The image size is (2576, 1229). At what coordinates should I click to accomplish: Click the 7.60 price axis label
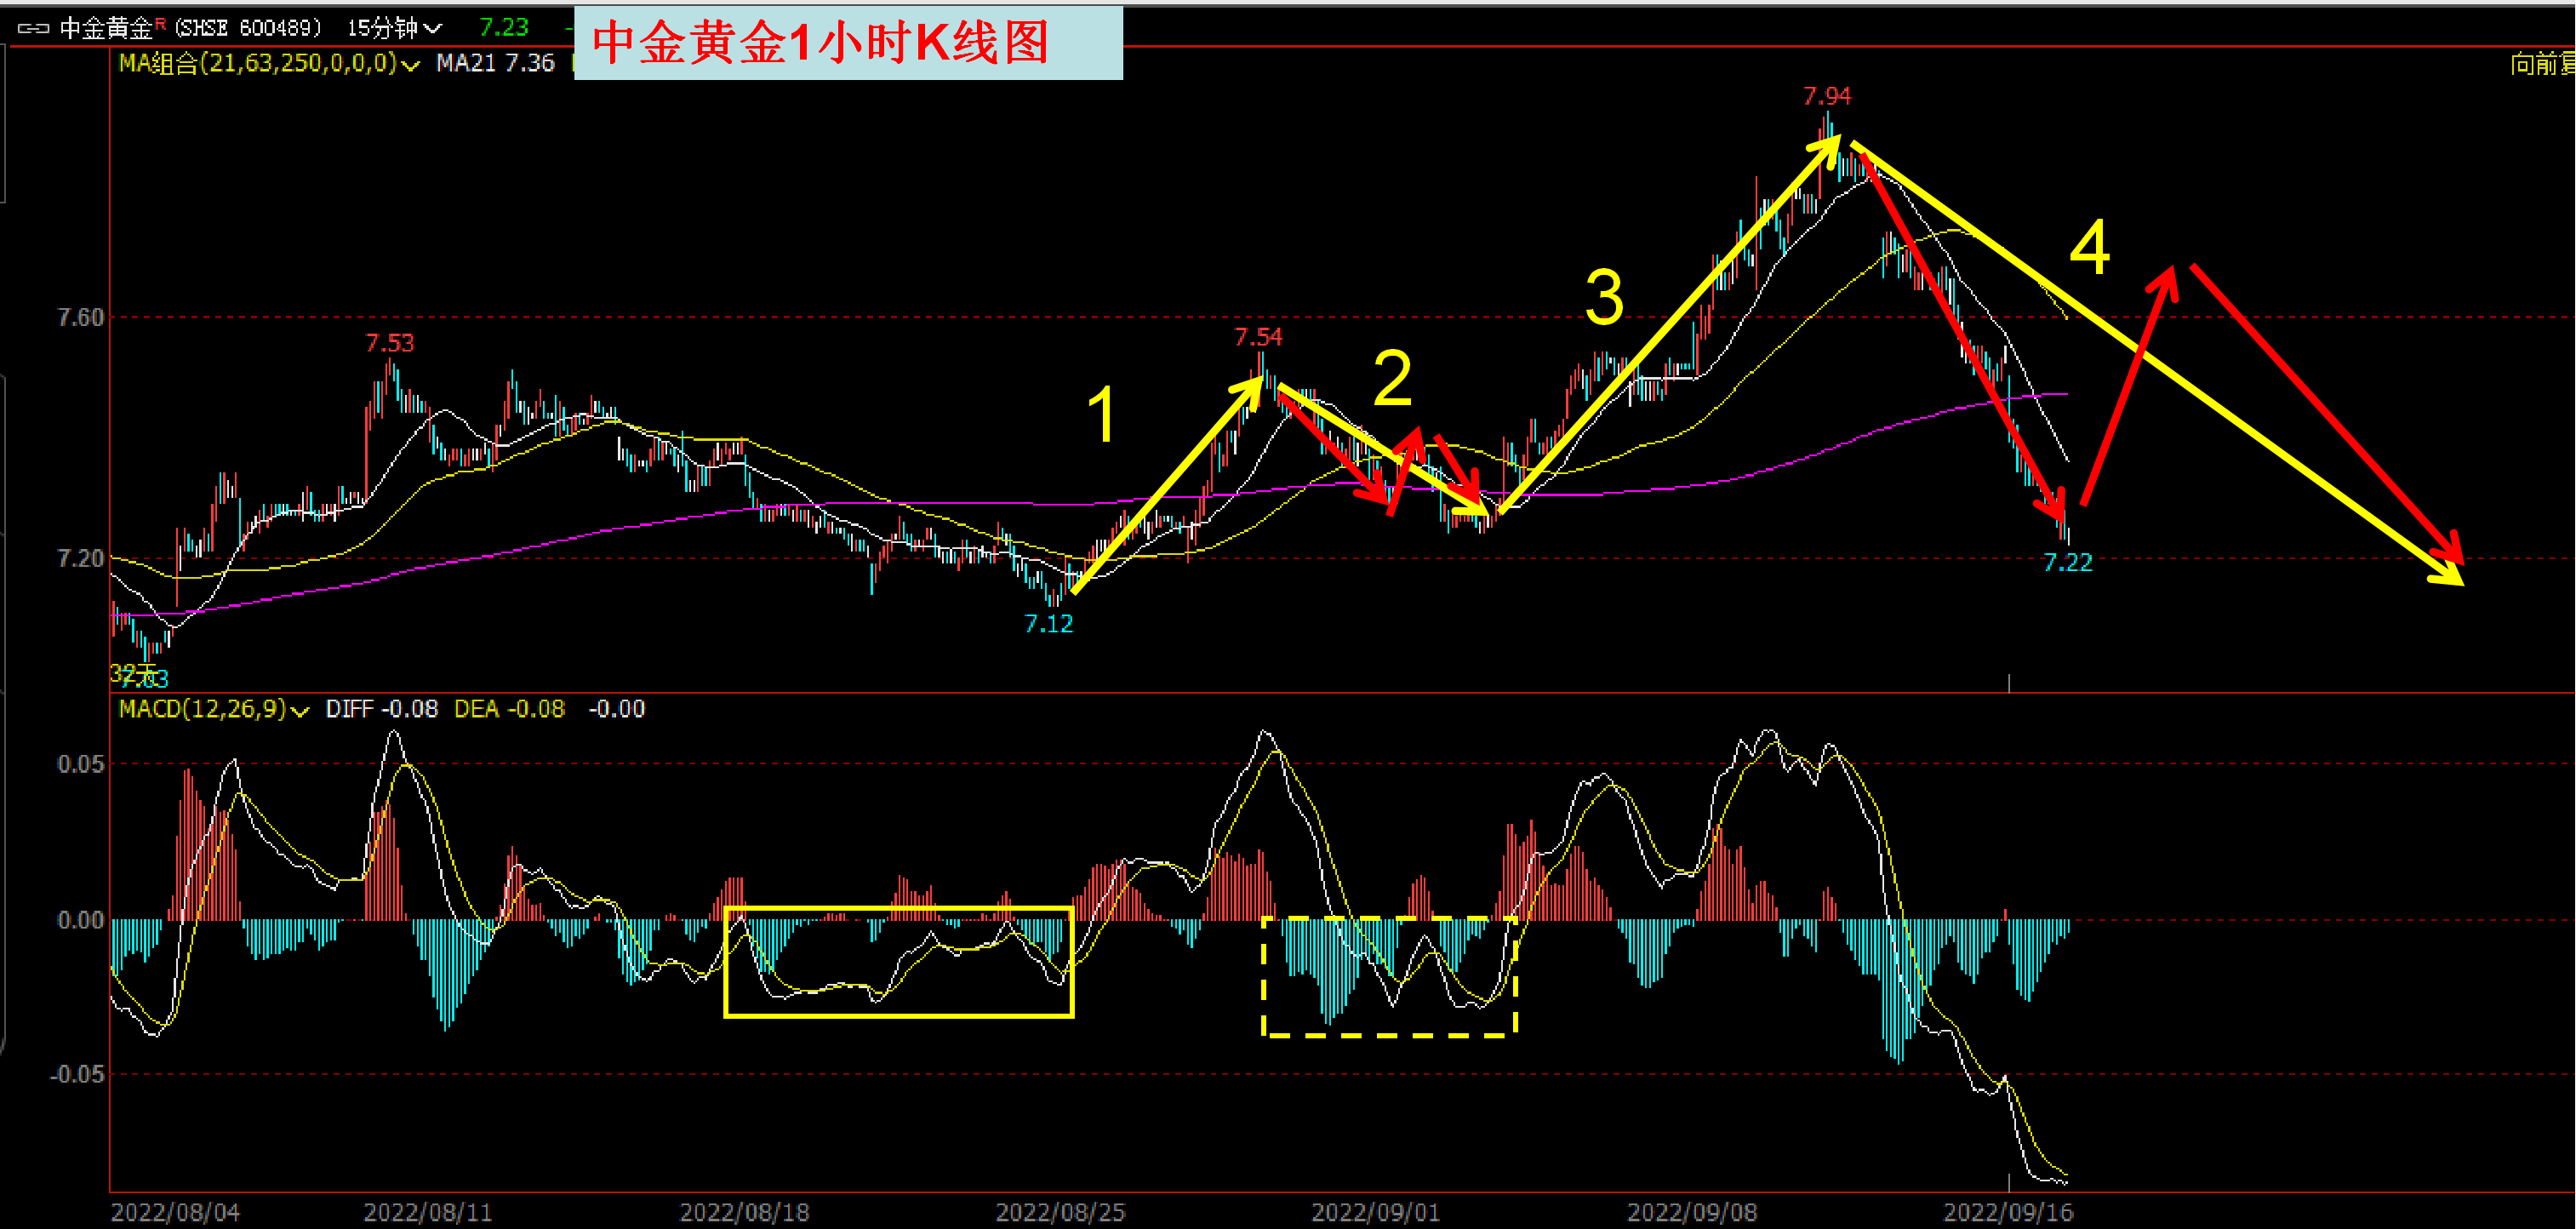[x=80, y=318]
